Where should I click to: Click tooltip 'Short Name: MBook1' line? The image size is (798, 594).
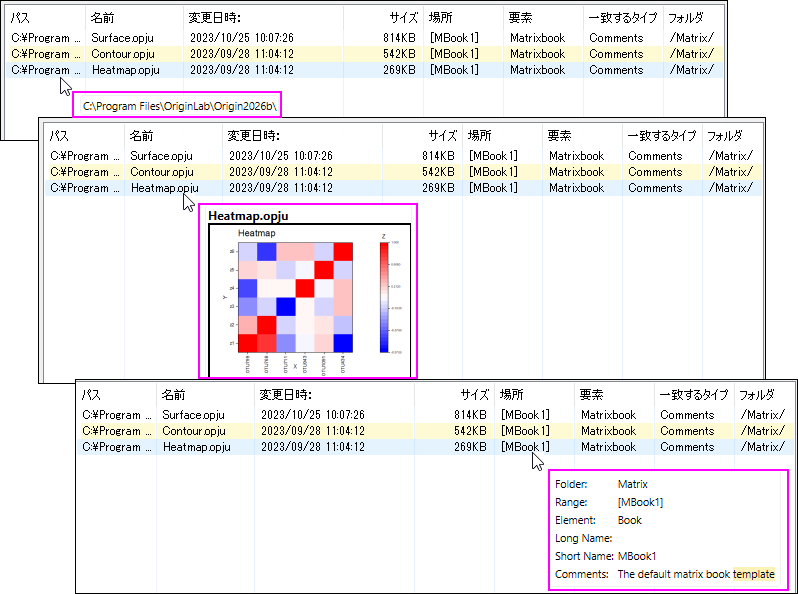tap(606, 556)
